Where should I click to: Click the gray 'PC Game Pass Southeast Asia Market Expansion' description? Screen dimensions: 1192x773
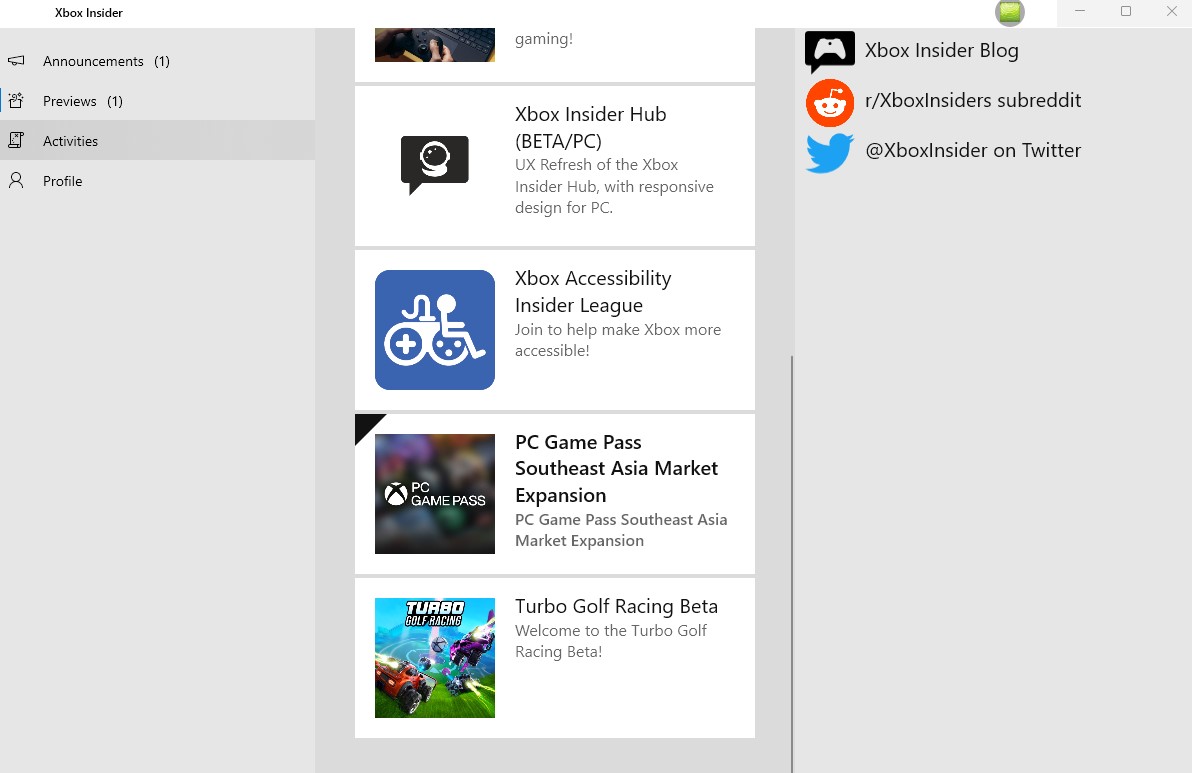[621, 530]
